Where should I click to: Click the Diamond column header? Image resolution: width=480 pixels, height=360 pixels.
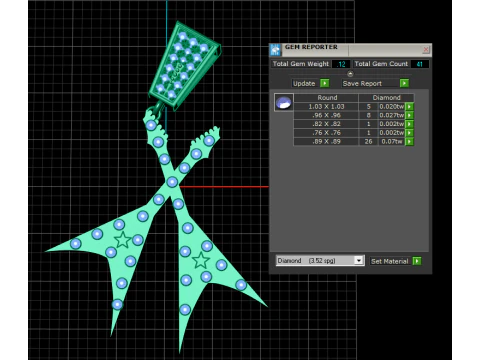tap(386, 98)
